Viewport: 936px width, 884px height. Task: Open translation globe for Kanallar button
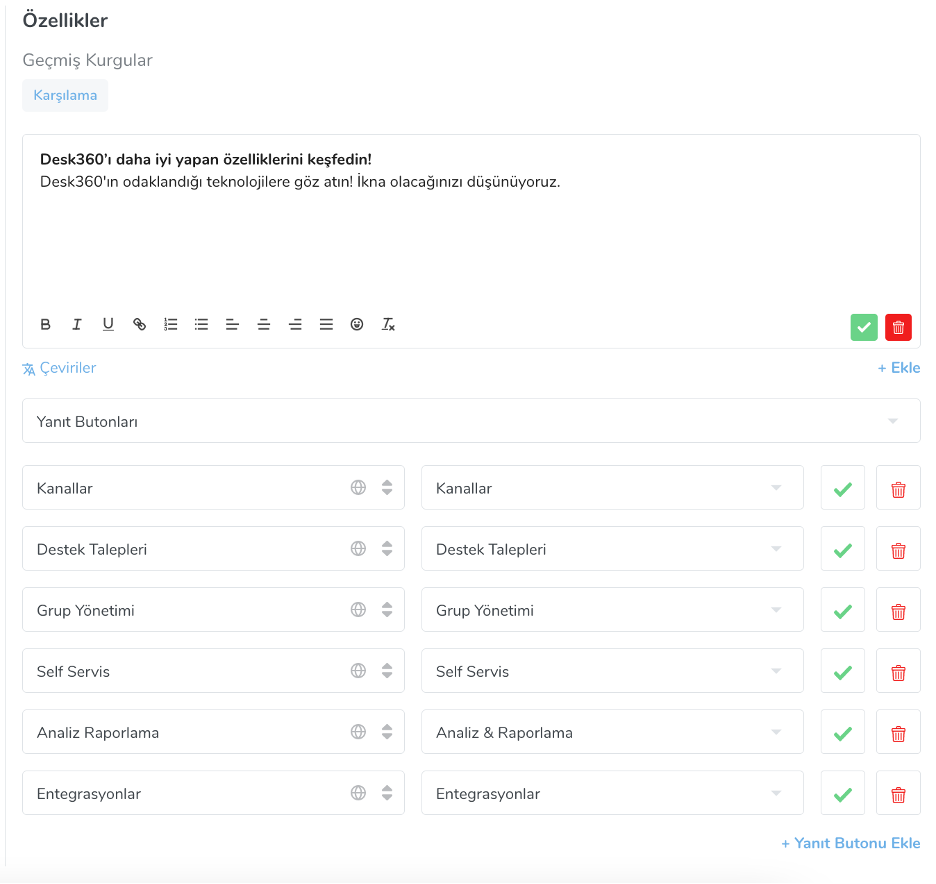pyautogui.click(x=358, y=488)
